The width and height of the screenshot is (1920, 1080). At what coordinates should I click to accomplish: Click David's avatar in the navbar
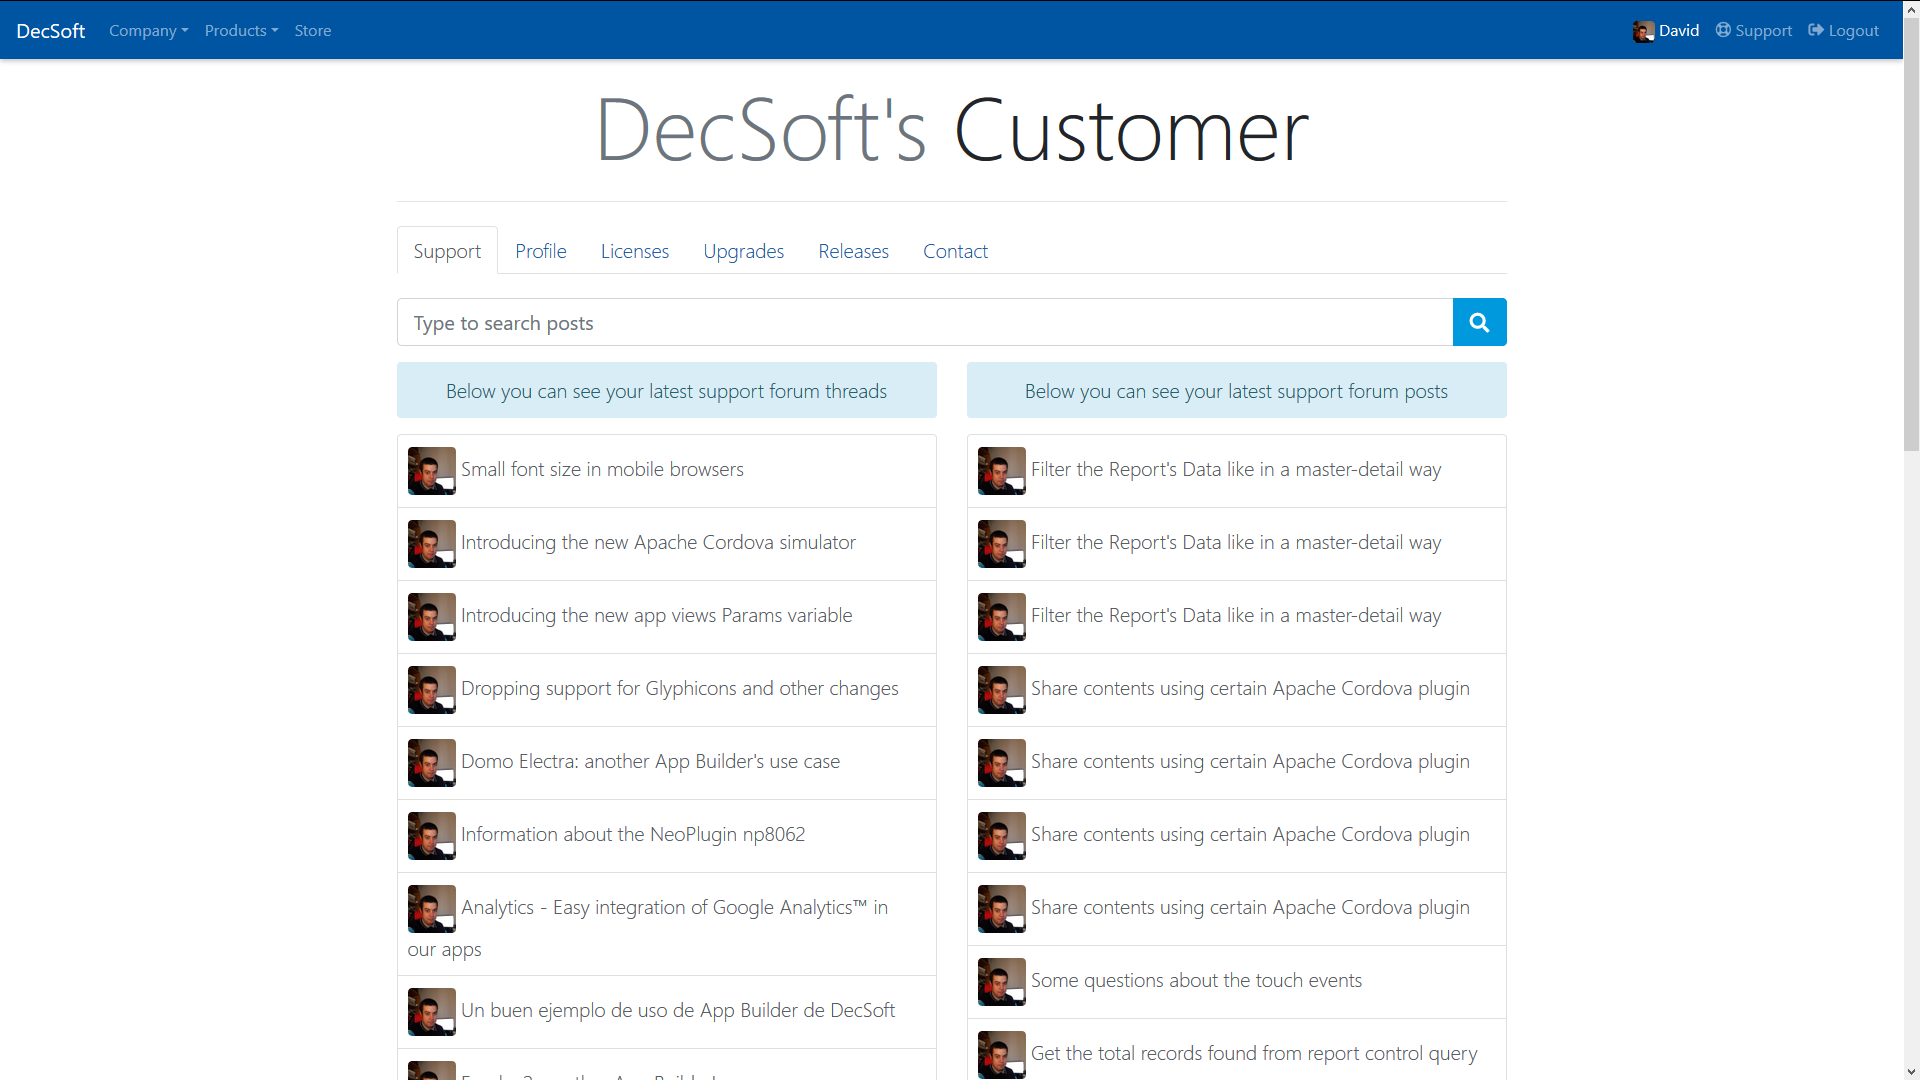[1643, 31]
